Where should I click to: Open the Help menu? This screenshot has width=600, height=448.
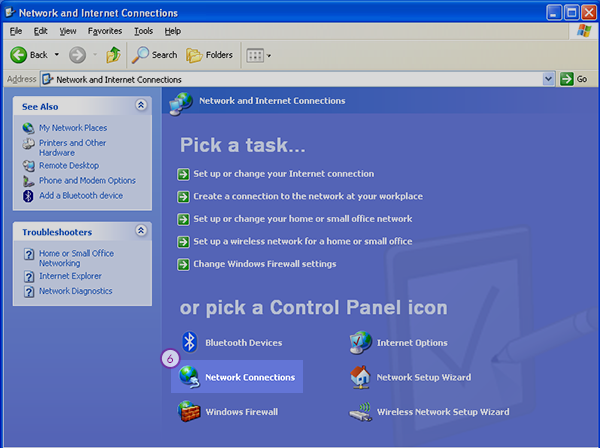coord(173,31)
